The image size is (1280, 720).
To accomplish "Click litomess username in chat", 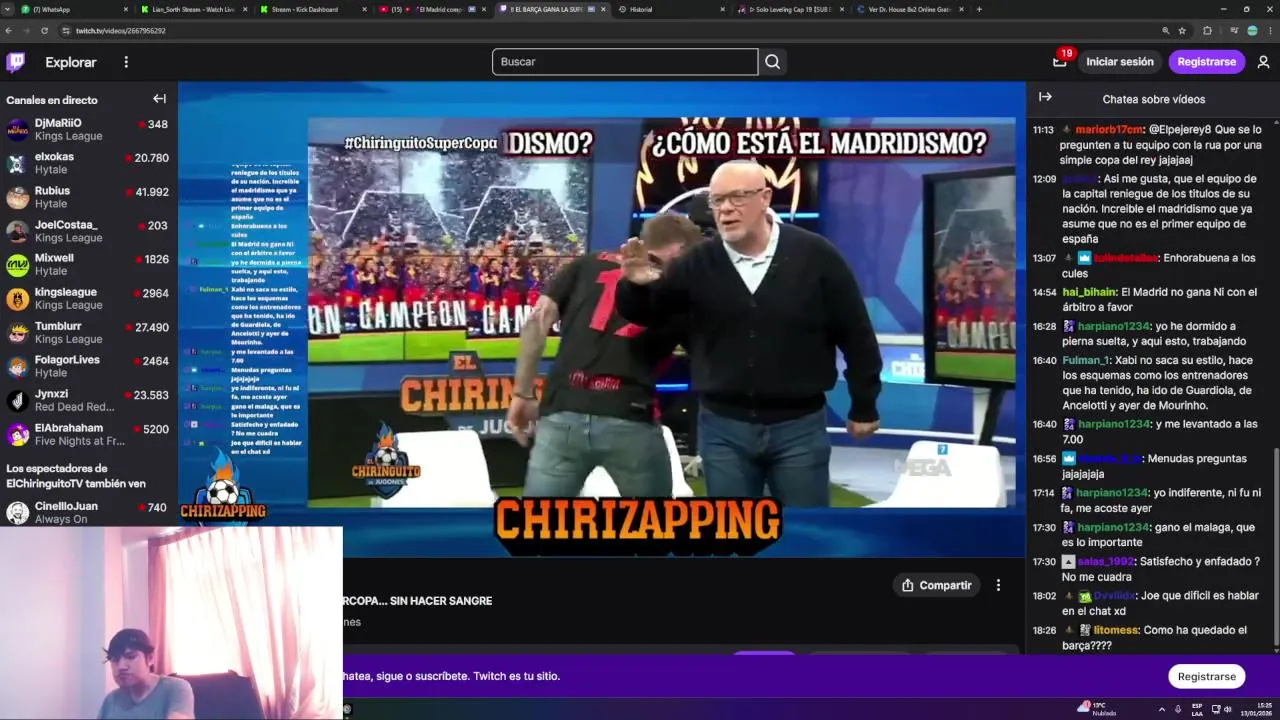I will coord(1115,630).
